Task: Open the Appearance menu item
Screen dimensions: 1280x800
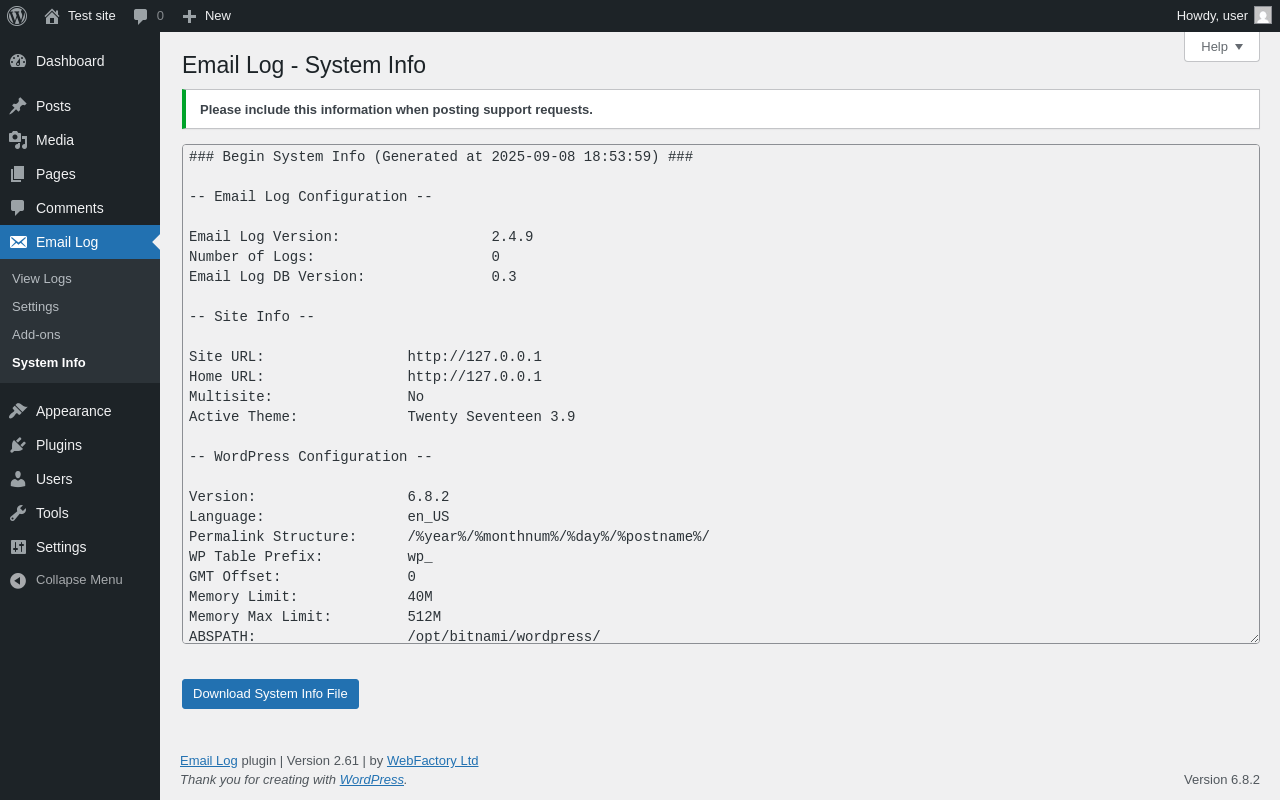Action: [80, 411]
